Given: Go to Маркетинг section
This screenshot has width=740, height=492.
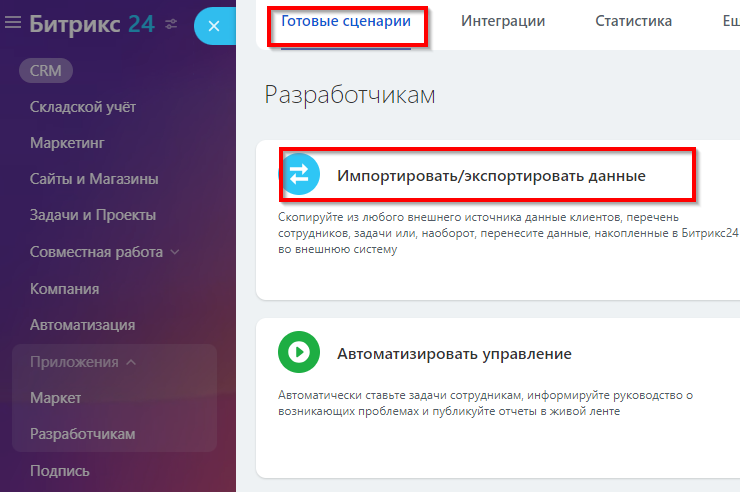Looking at the screenshot, I should tap(67, 143).
